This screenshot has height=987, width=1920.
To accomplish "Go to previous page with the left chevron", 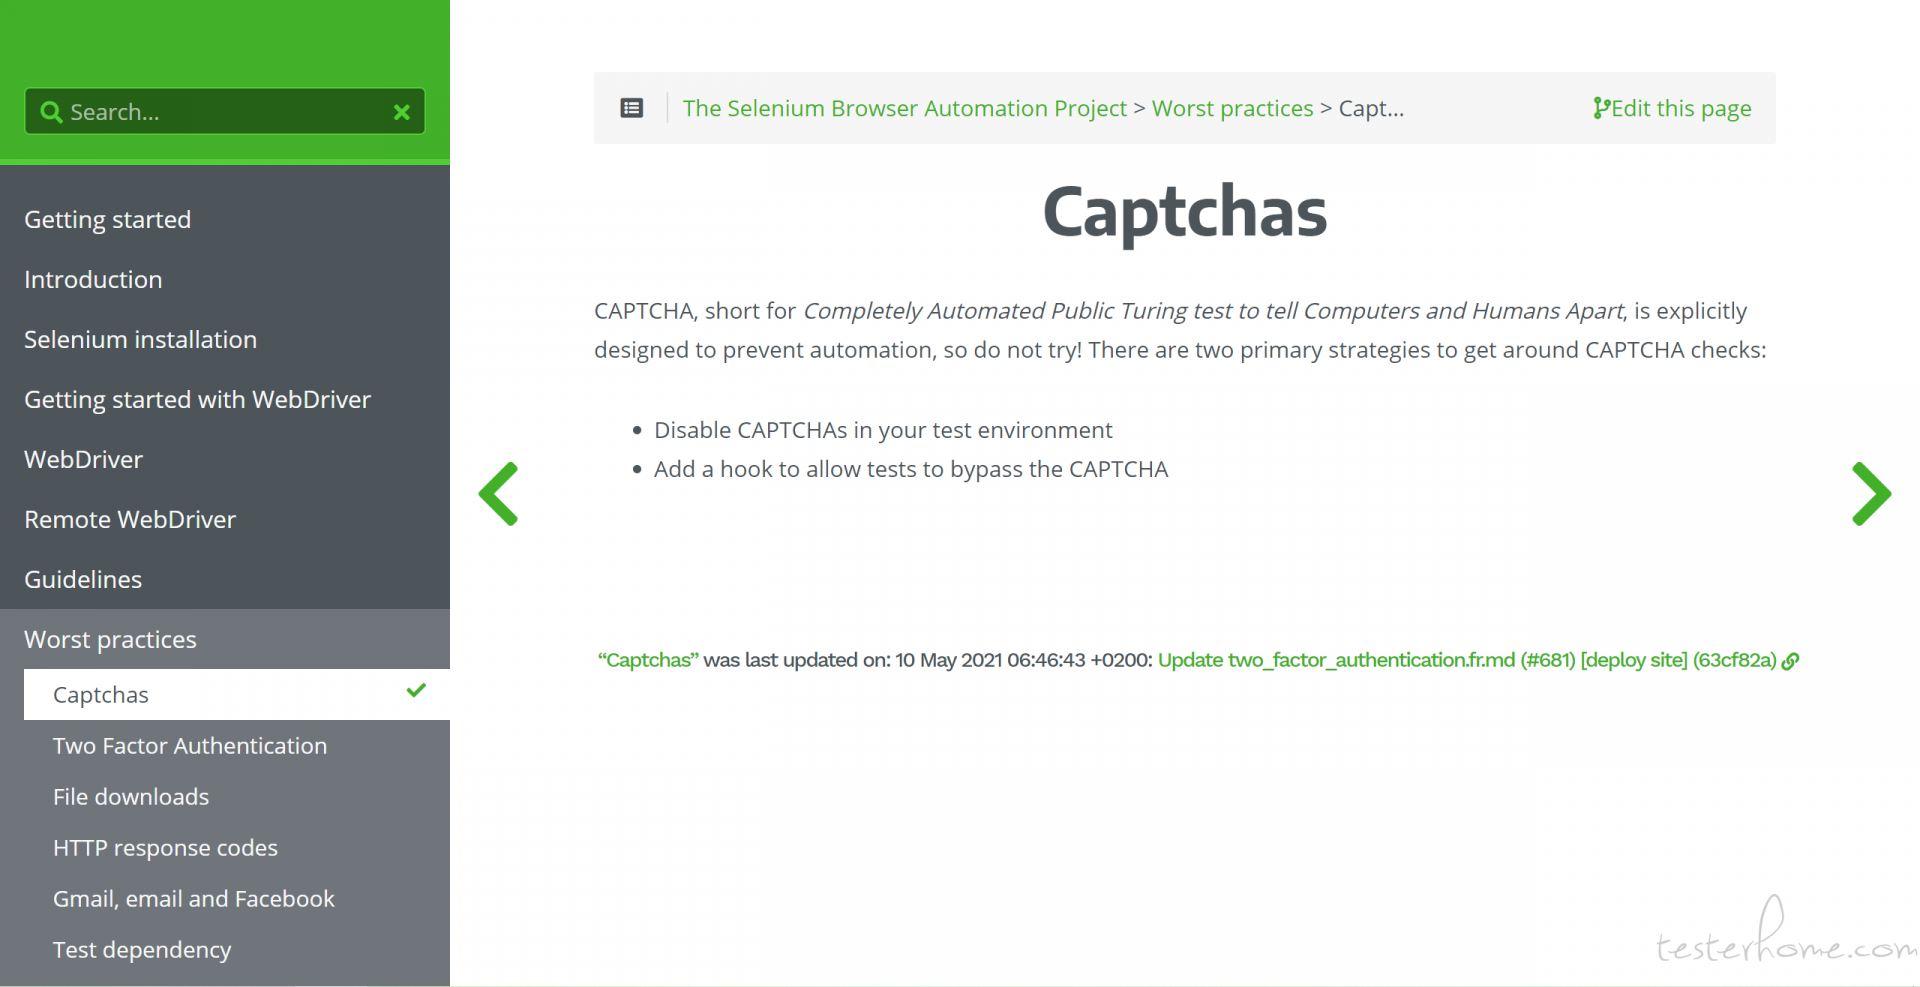I will [x=498, y=493].
